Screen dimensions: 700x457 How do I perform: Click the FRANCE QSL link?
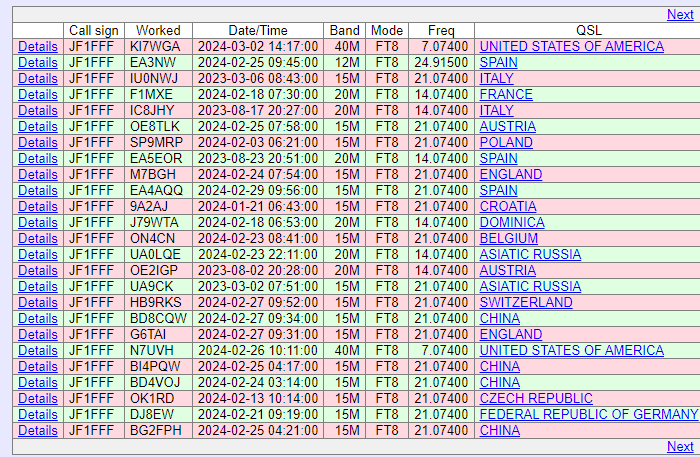coord(506,95)
